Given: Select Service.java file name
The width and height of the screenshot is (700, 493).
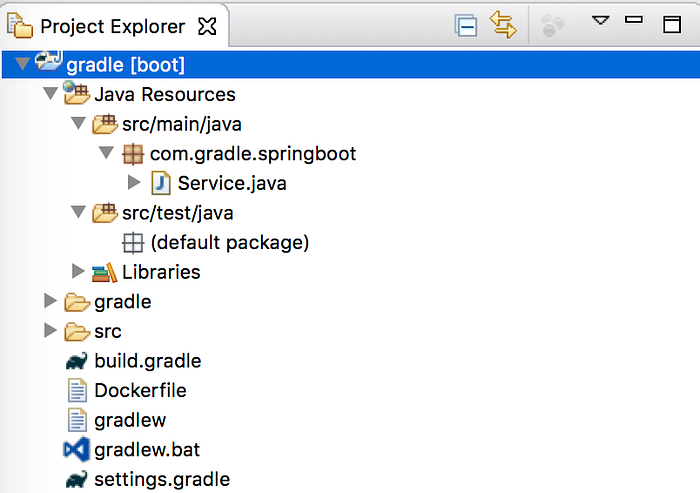Looking at the screenshot, I should pyautogui.click(x=232, y=184).
